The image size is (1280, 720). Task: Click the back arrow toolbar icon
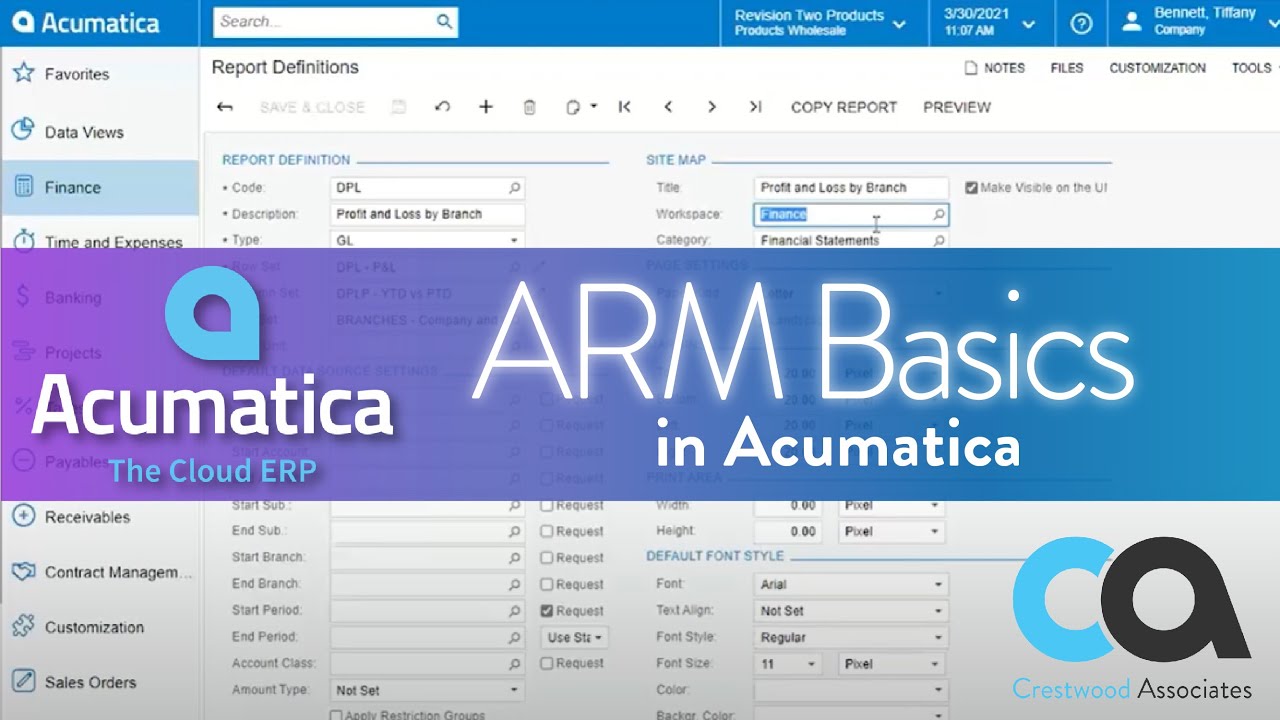[x=225, y=107]
